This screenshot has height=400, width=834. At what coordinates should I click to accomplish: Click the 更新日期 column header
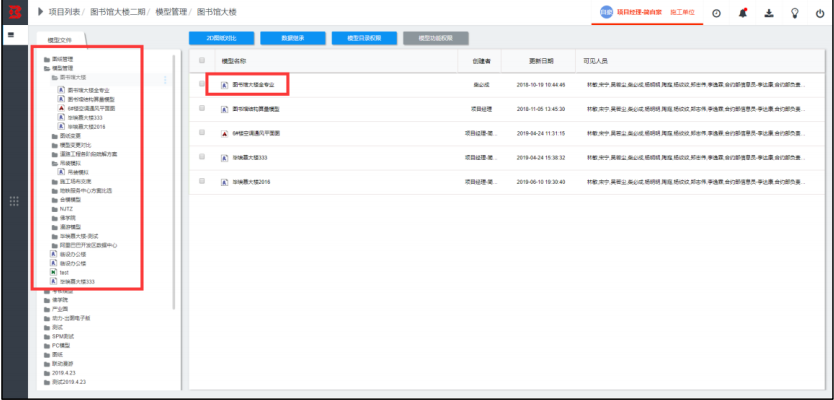[x=541, y=61]
